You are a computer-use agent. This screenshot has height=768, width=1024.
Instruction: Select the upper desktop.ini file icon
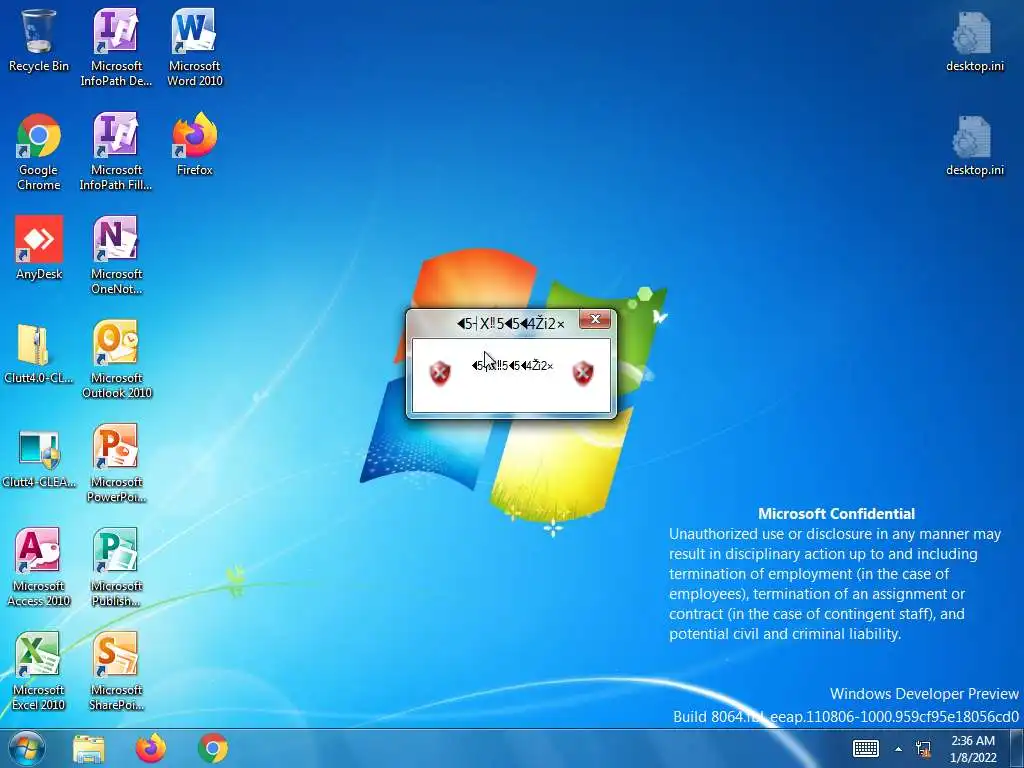coord(974,41)
